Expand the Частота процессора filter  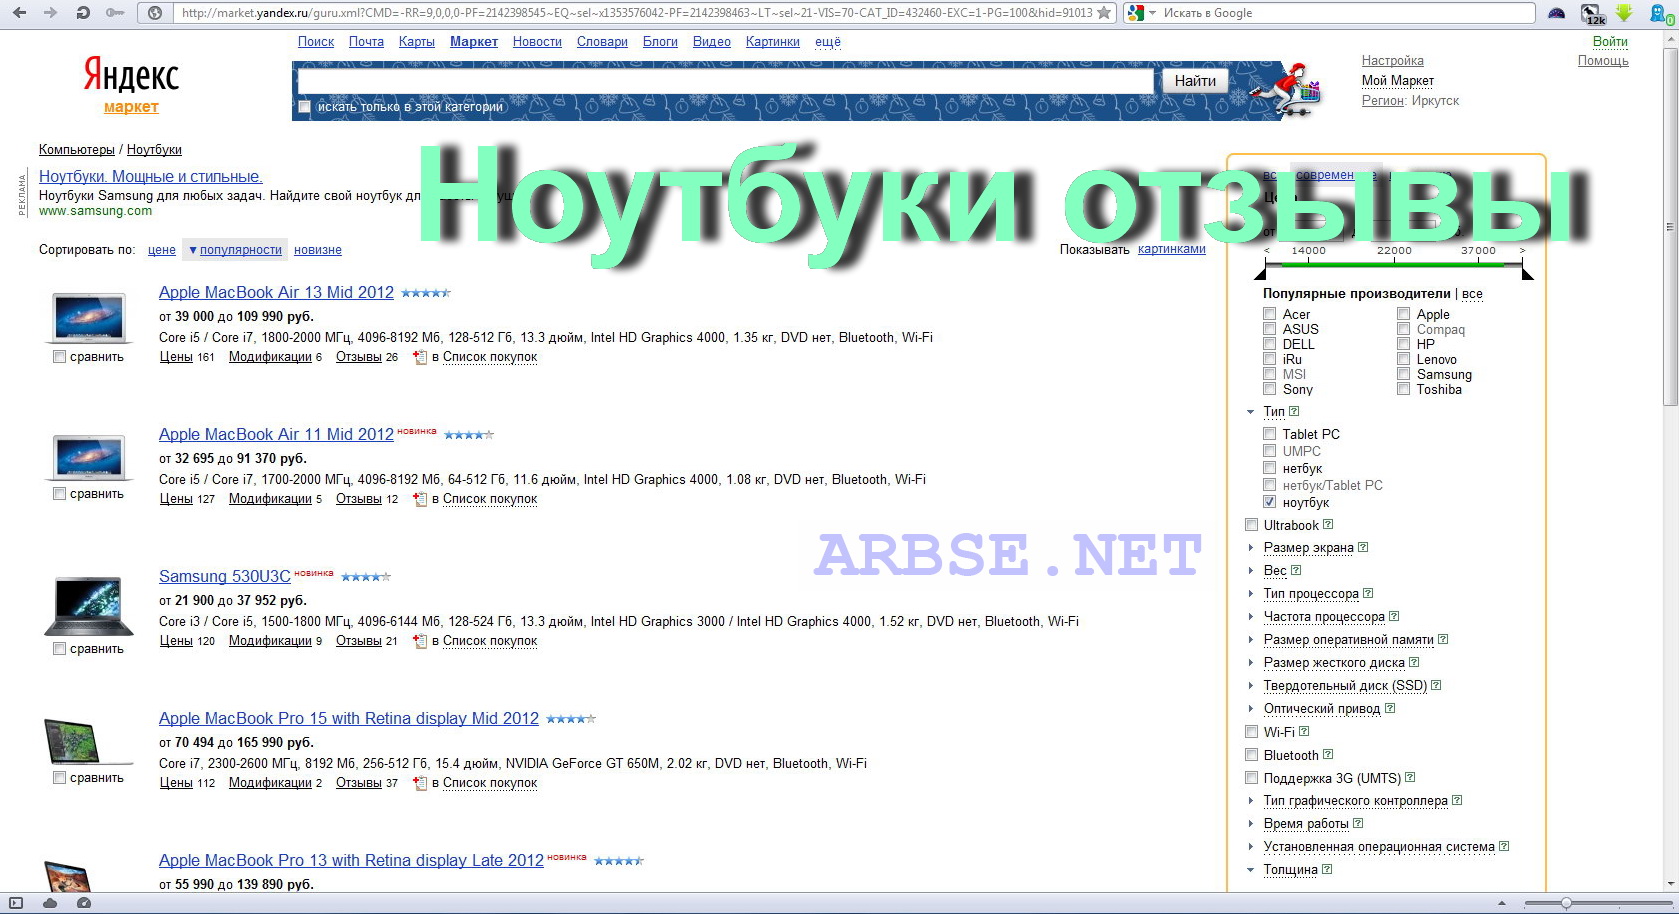1251,617
